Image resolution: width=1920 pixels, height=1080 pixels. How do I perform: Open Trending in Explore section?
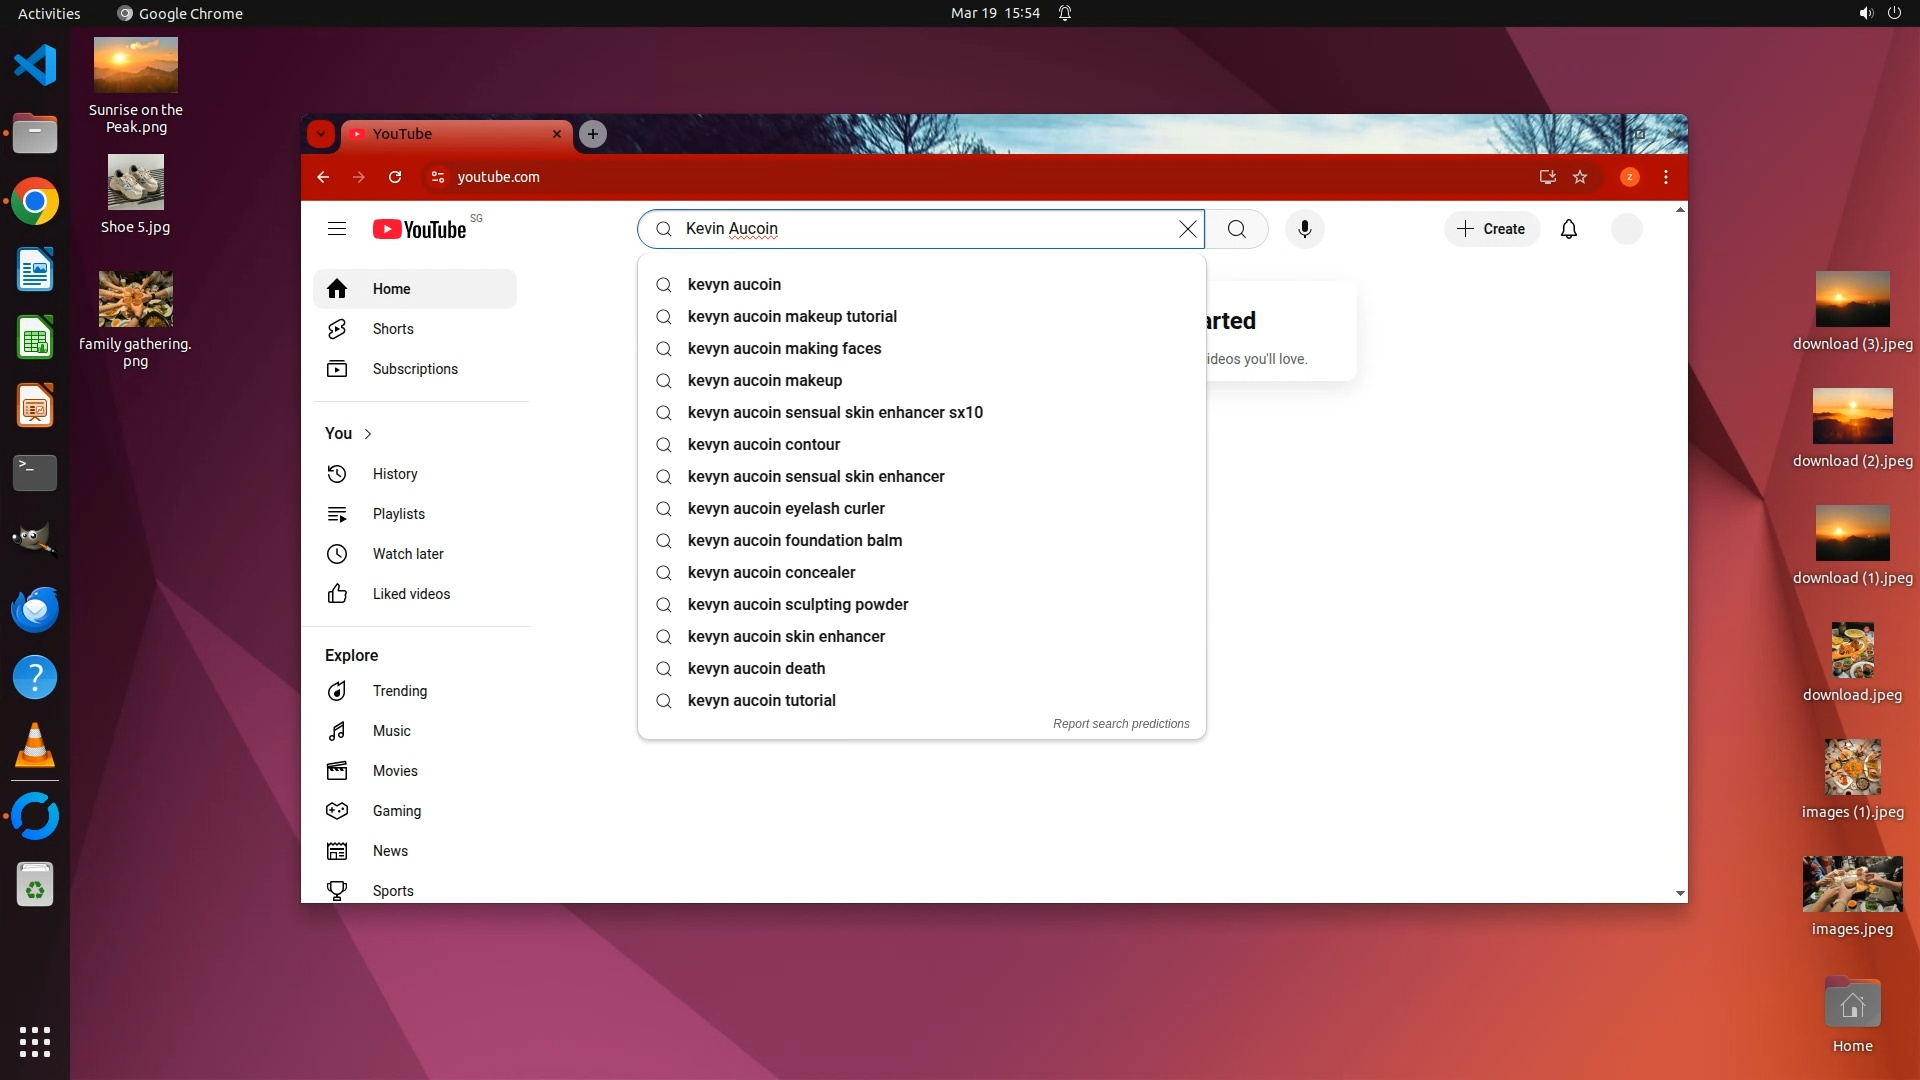399,691
